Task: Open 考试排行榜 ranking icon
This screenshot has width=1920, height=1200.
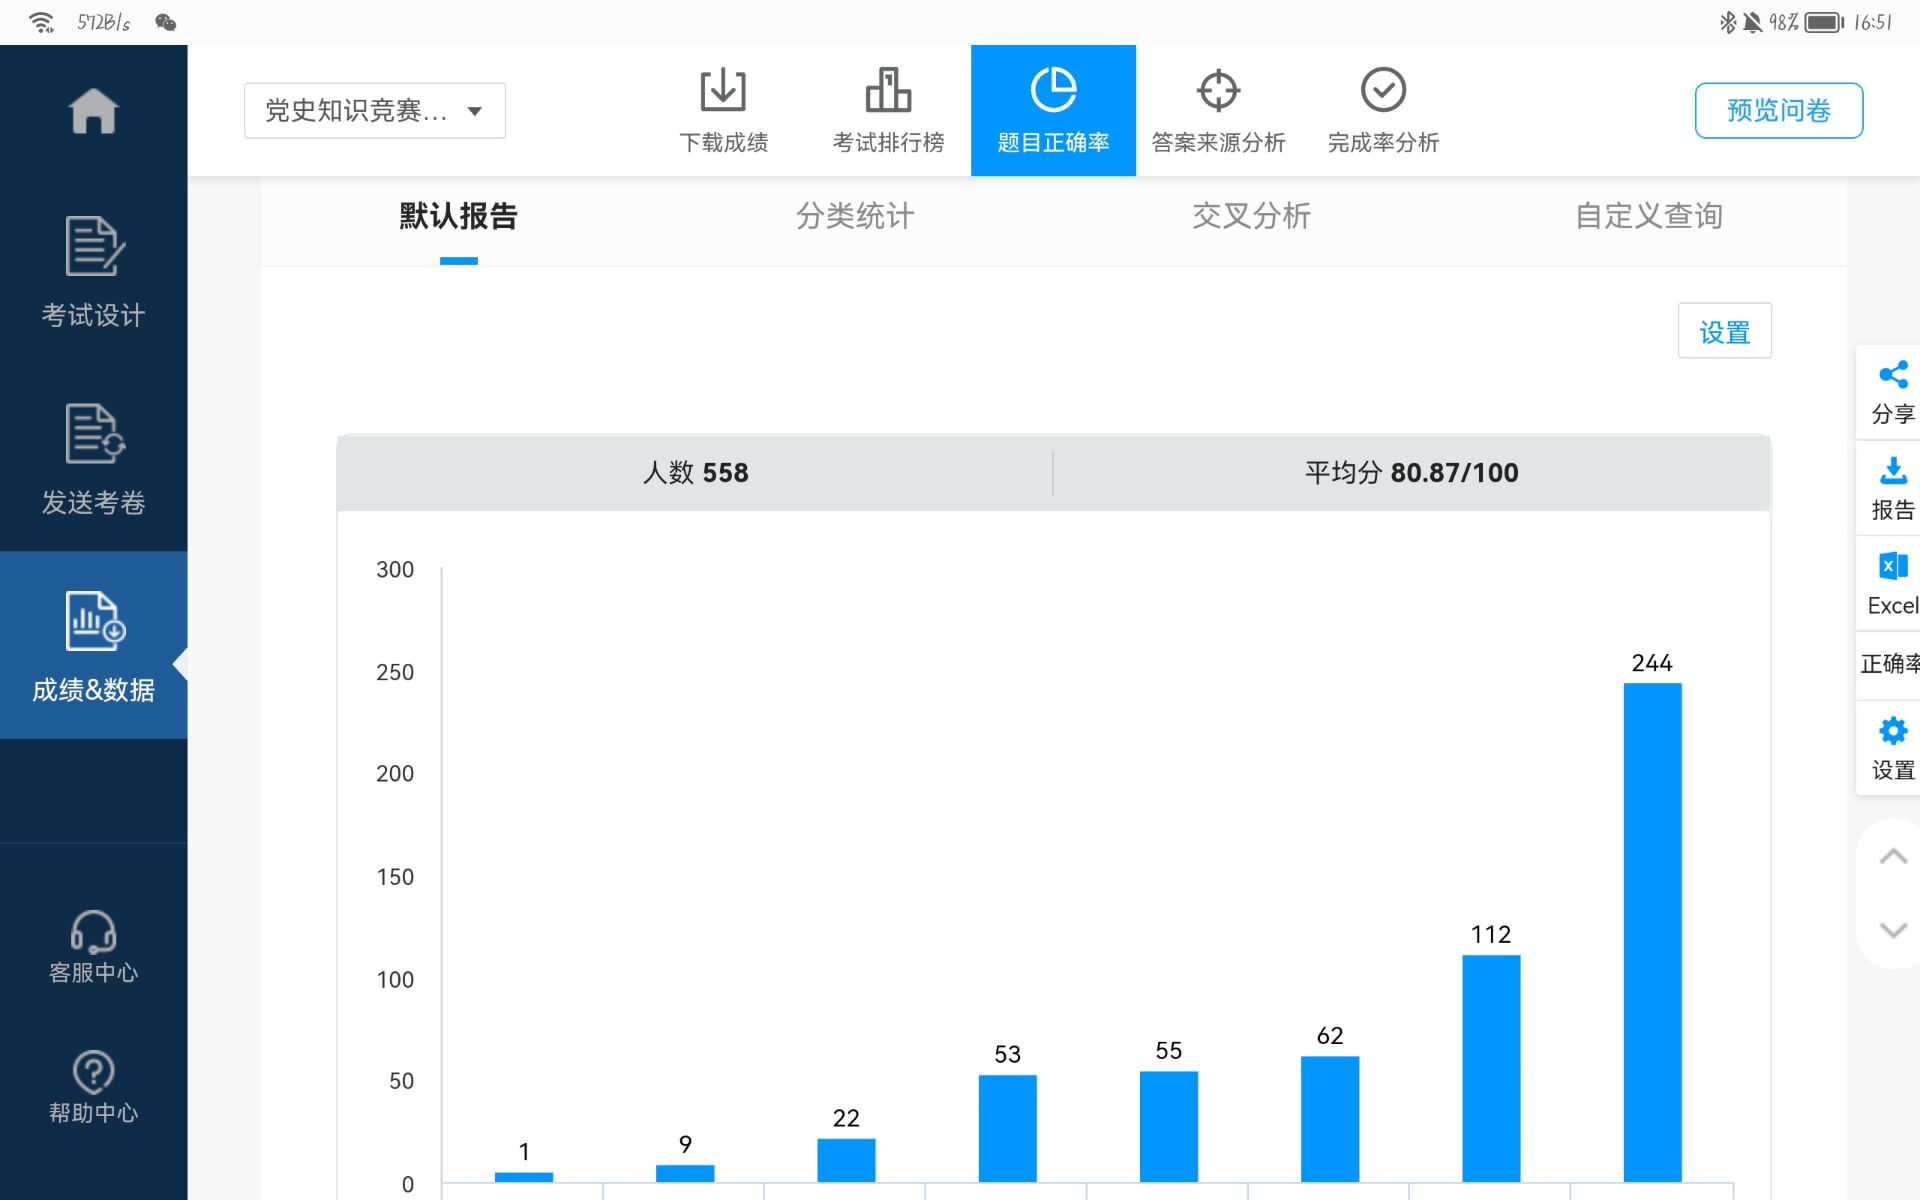Action: (x=888, y=110)
